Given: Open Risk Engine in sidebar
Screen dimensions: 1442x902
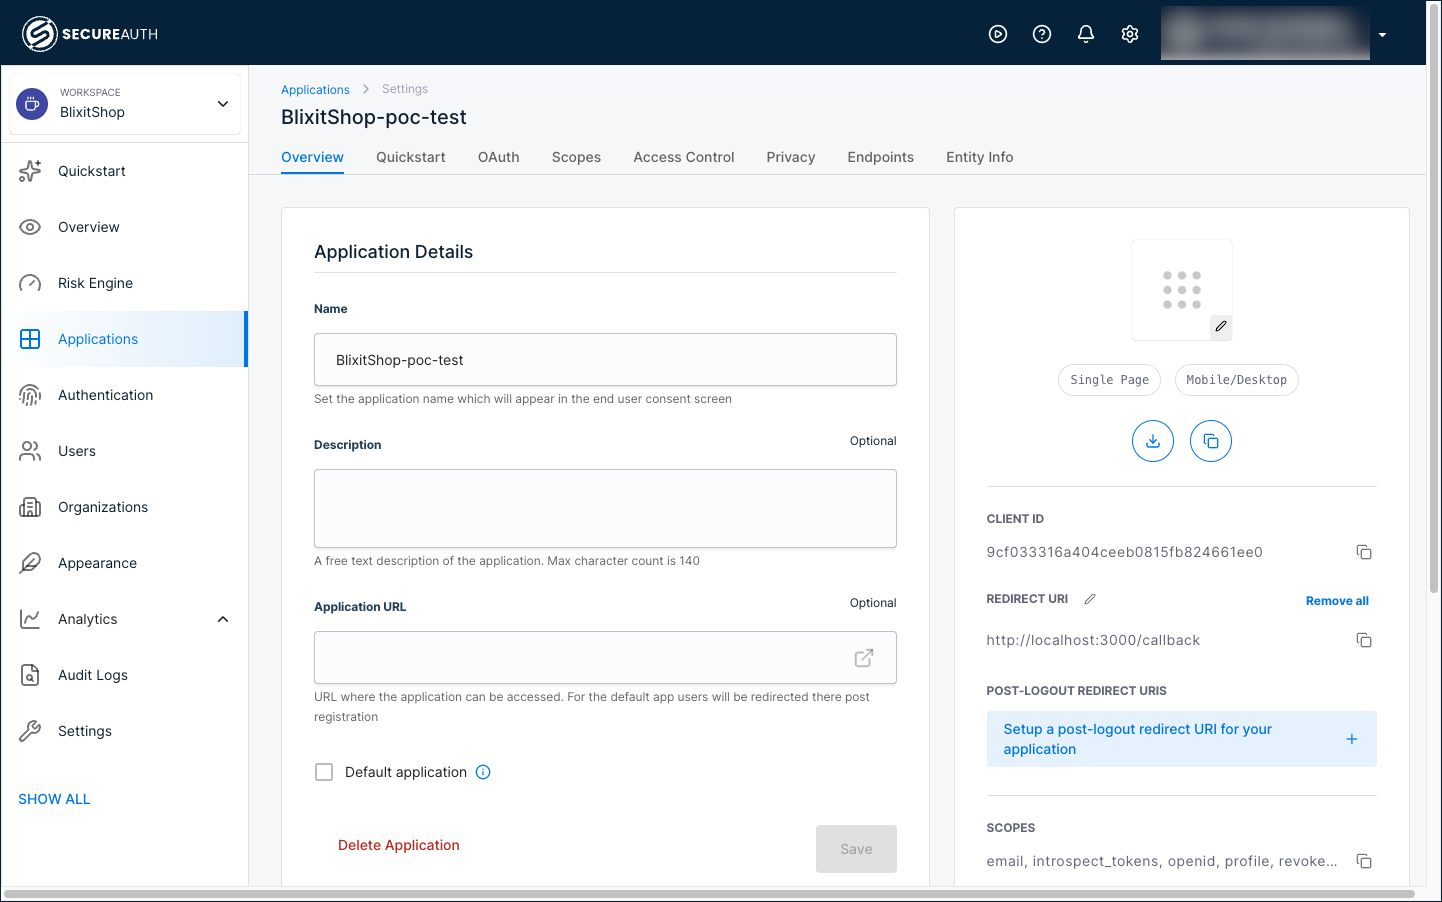Looking at the screenshot, I should coord(124,283).
